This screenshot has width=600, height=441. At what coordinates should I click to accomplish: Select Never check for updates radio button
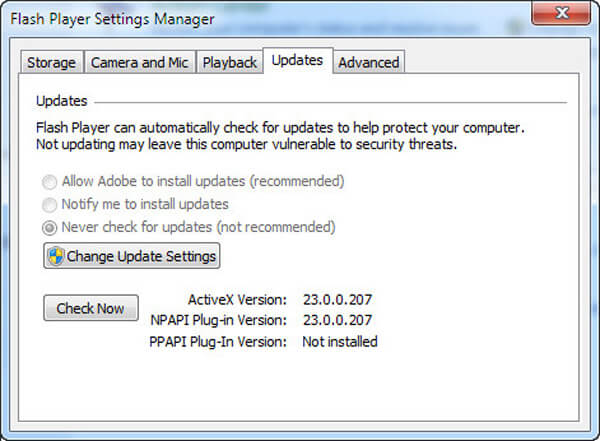[x=49, y=228]
